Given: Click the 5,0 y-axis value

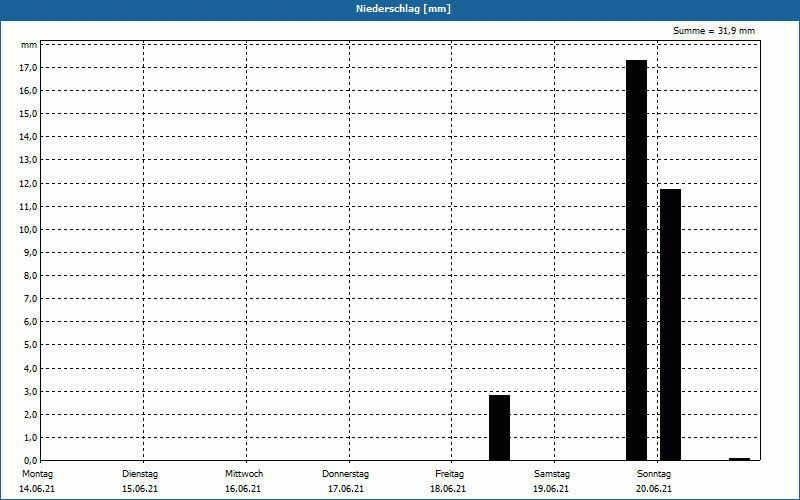Looking at the screenshot, I should [x=31, y=344].
